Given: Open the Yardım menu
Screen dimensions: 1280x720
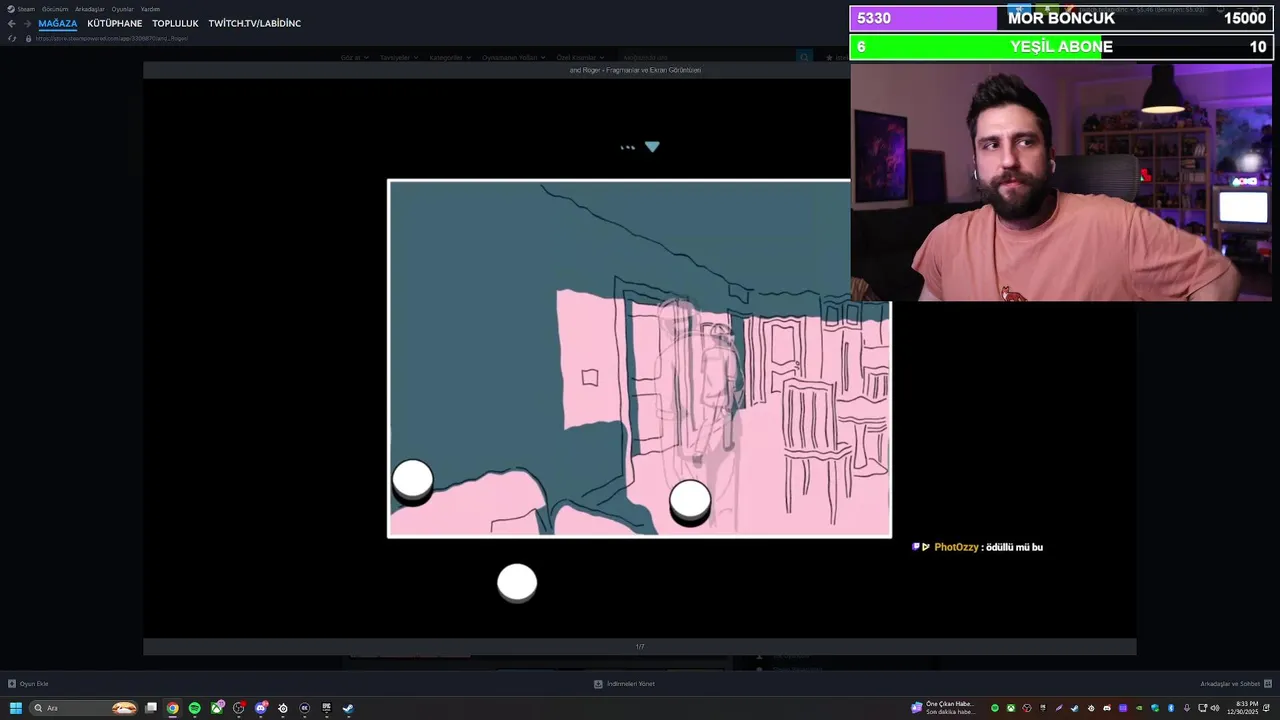Looking at the screenshot, I should 150,9.
